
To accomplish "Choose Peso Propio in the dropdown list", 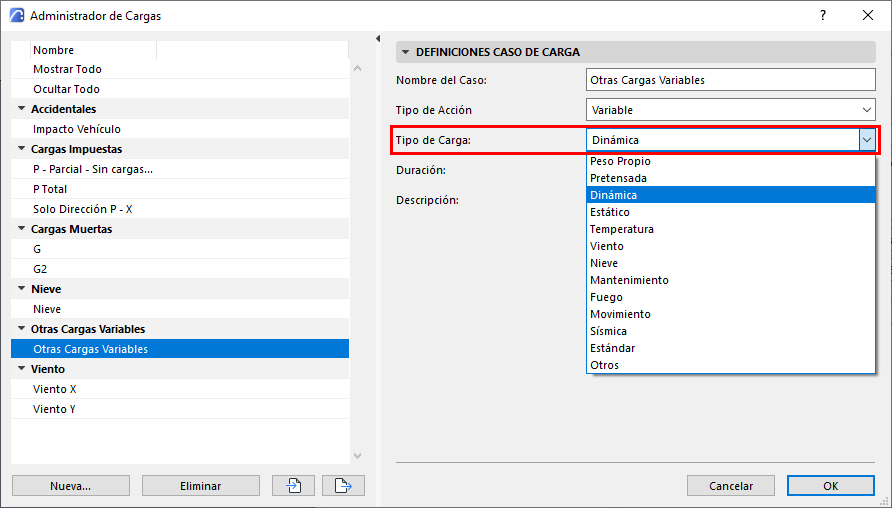I will click(620, 161).
